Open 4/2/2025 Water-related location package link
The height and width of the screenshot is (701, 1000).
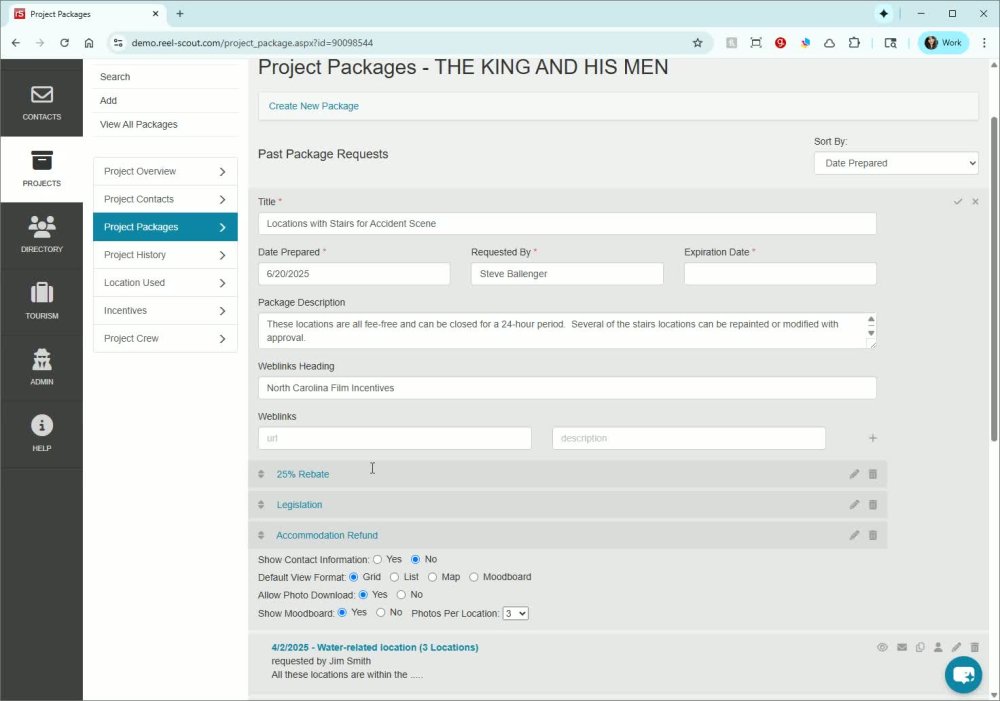point(375,647)
